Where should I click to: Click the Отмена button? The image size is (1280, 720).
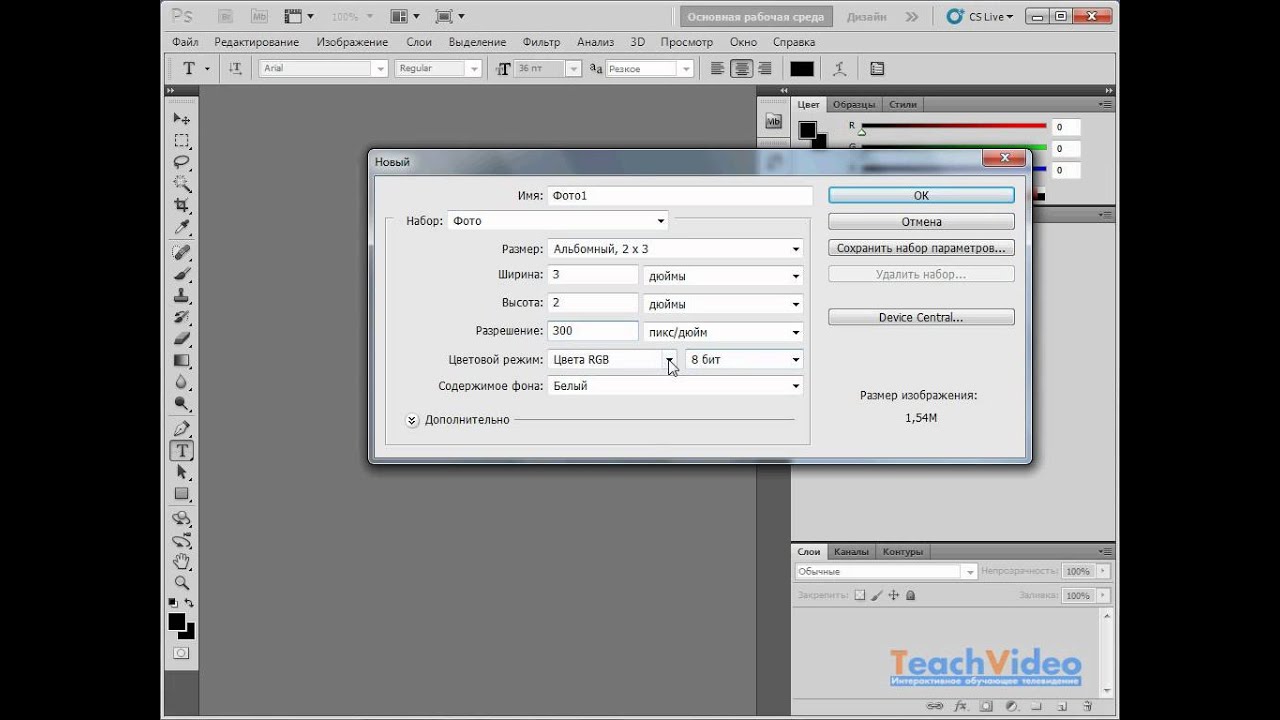pos(921,222)
